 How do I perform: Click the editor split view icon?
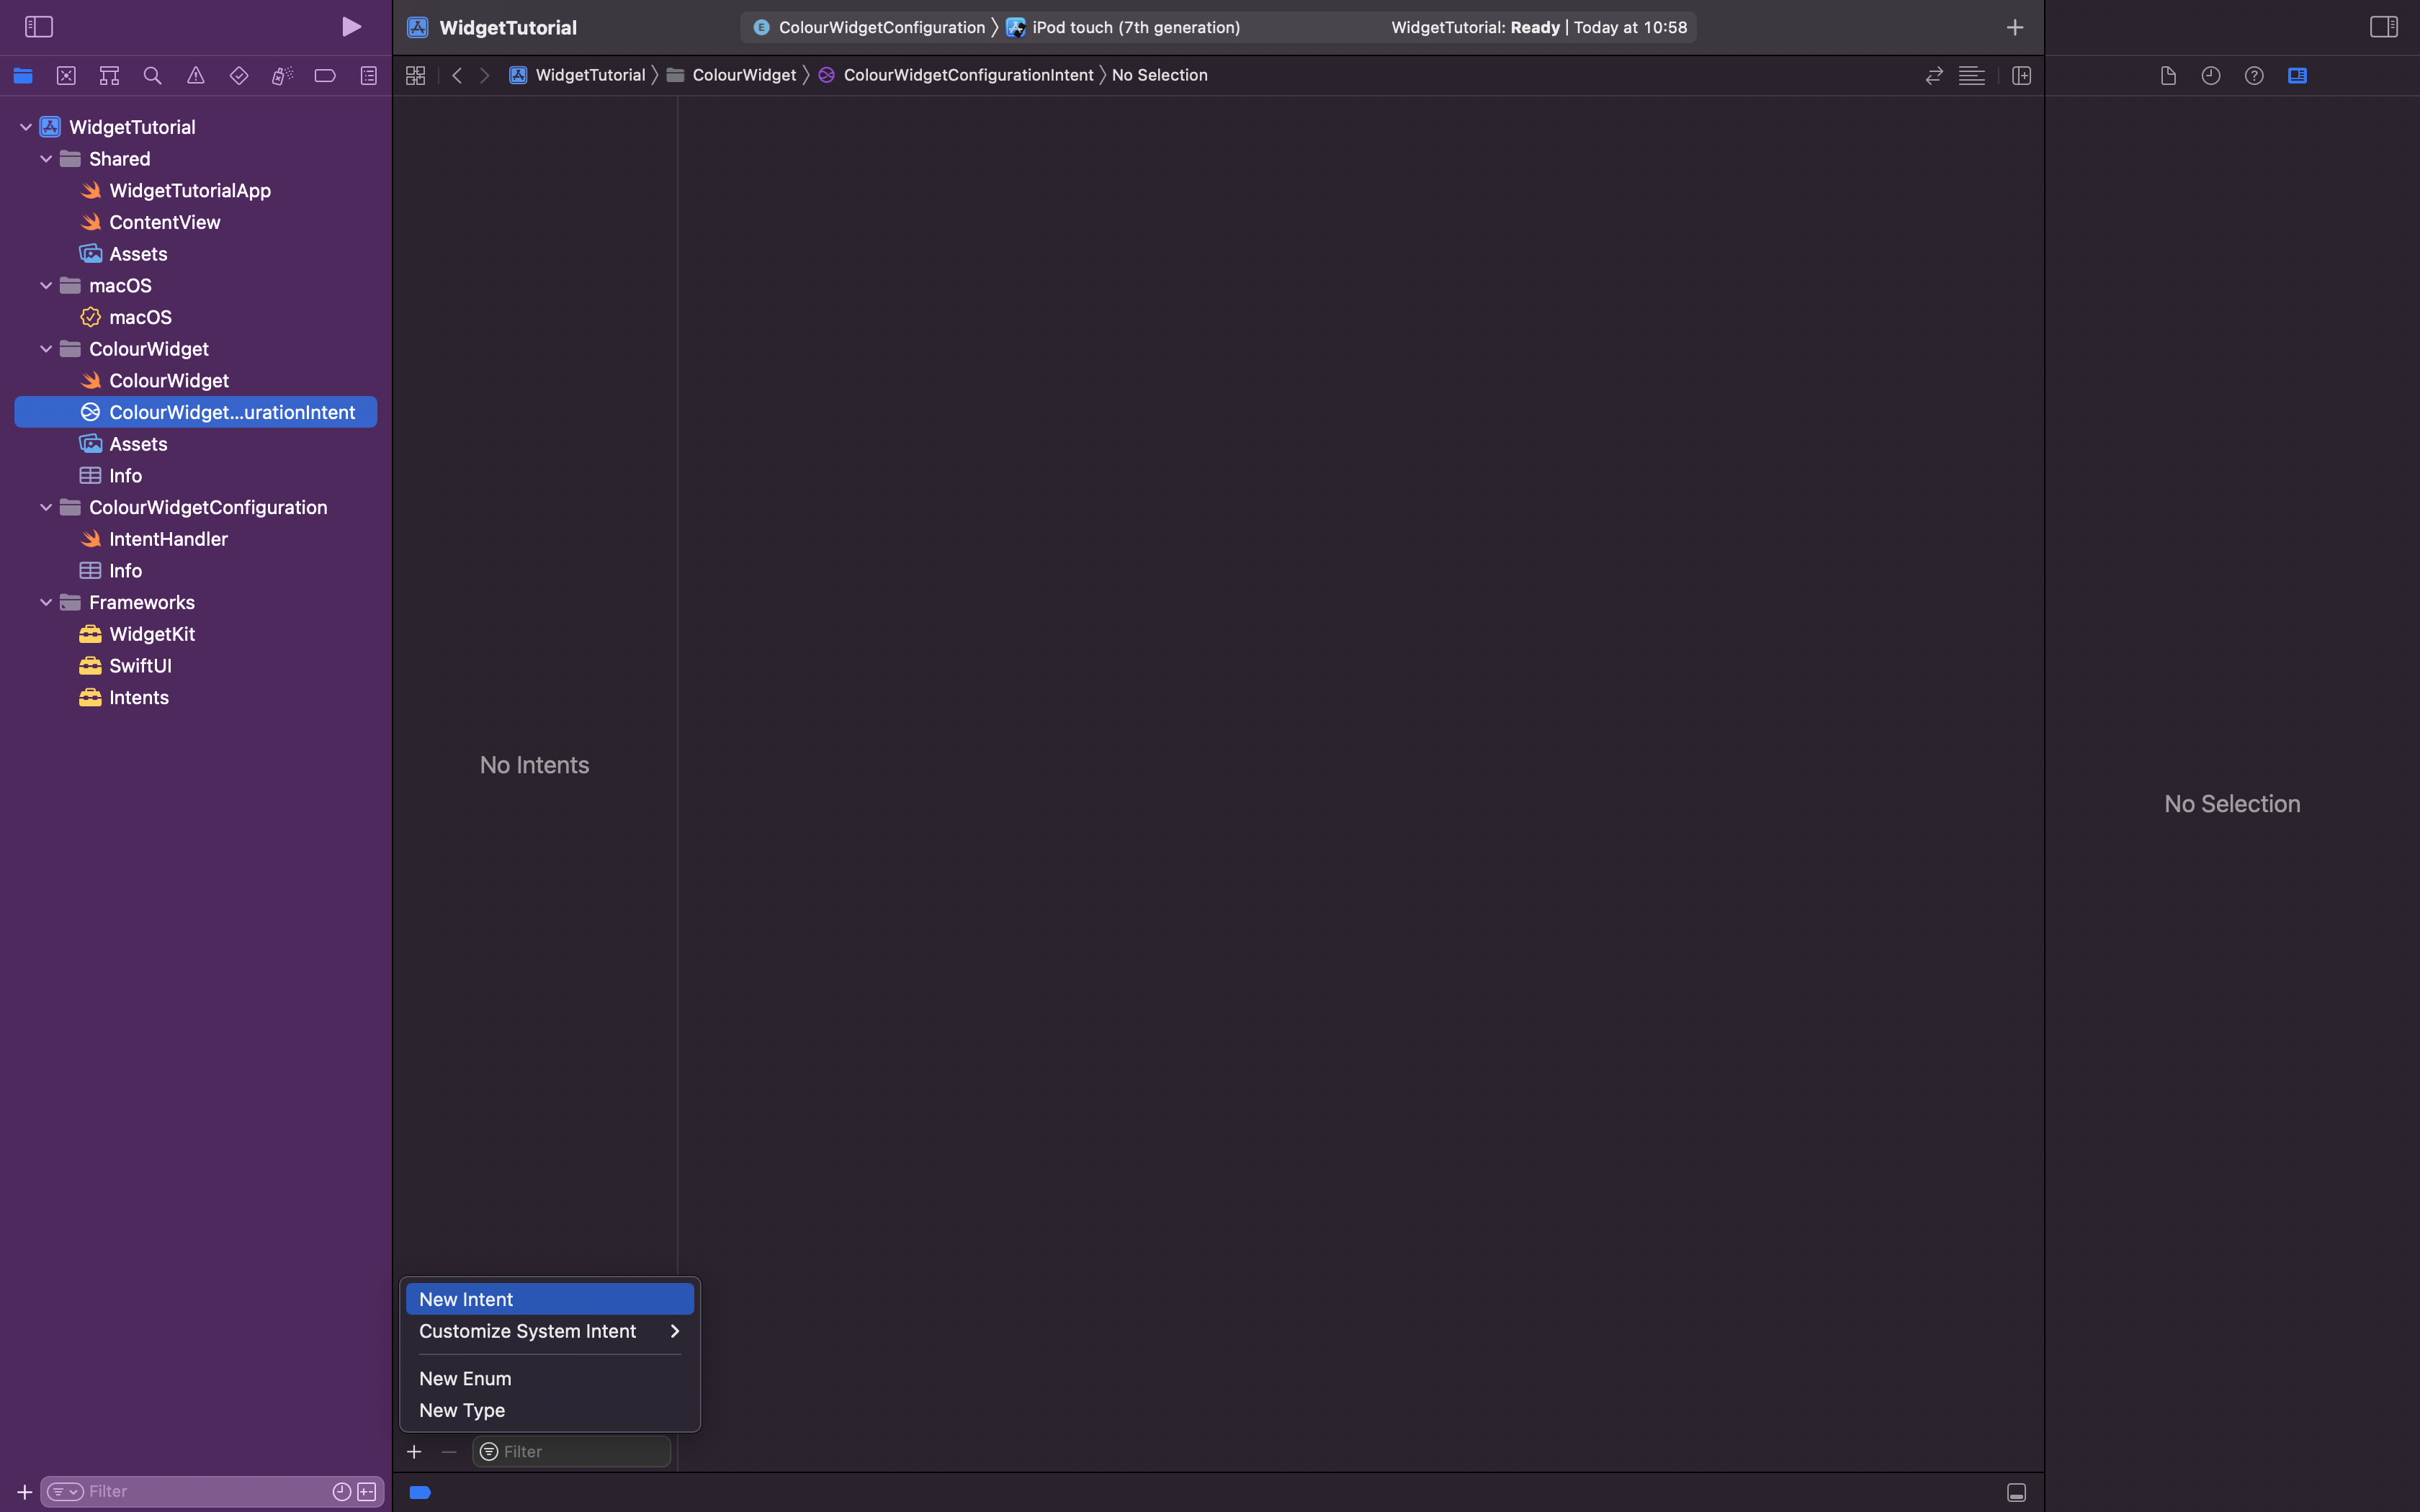coord(2021,75)
